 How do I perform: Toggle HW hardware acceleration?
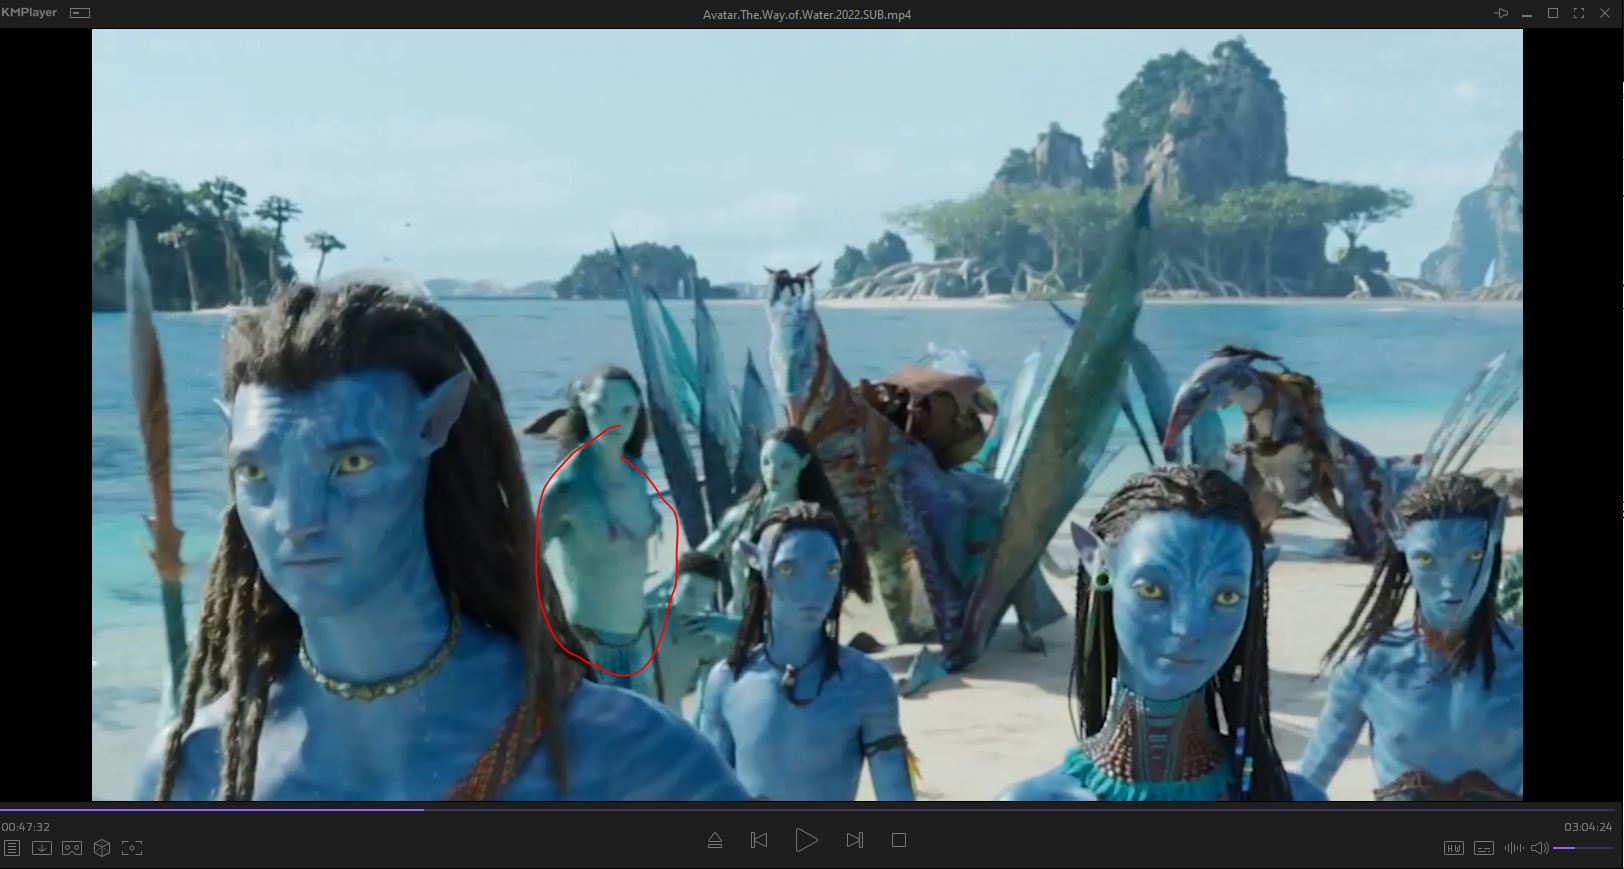[x=1454, y=848]
